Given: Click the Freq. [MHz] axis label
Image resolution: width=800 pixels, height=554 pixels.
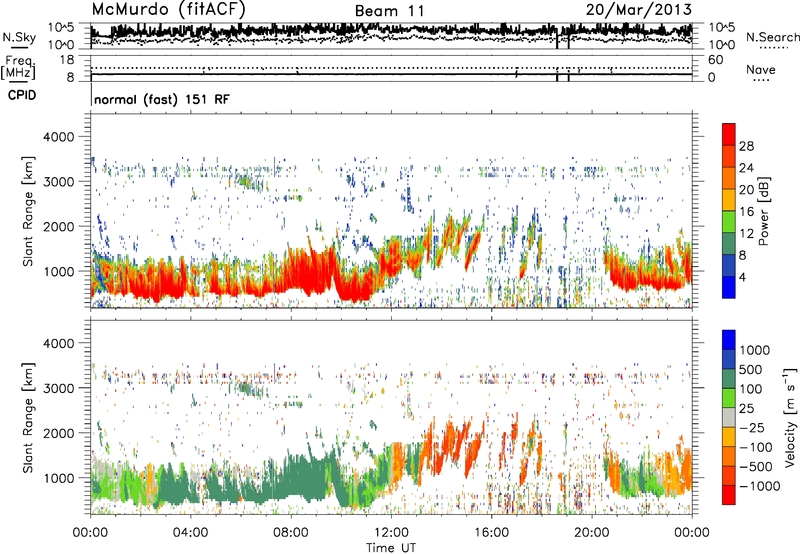Looking at the screenshot, I should tap(18, 67).
